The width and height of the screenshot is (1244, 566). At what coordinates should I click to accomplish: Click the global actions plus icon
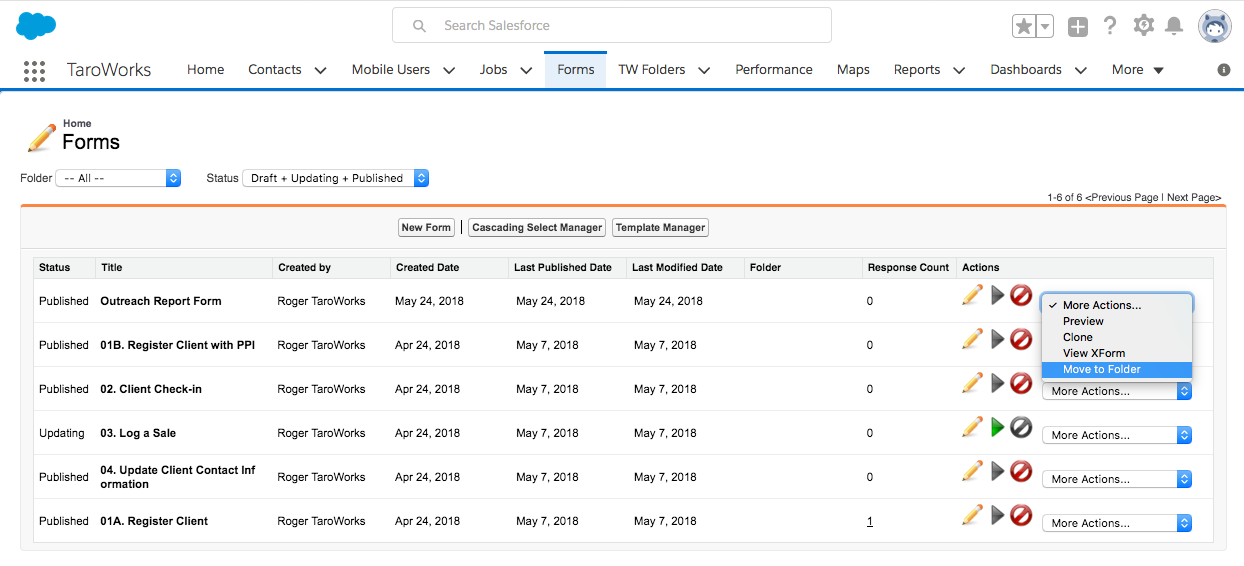(x=1077, y=27)
